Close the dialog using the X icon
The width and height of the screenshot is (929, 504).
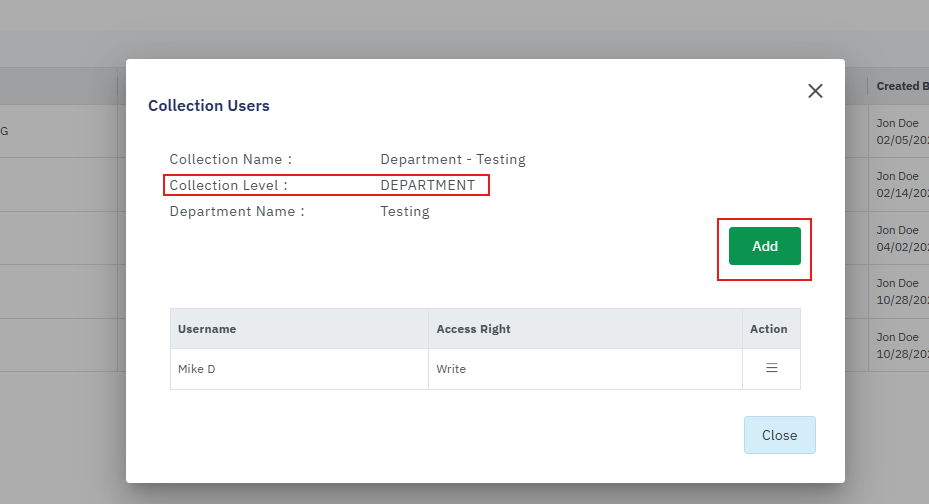[x=815, y=91]
